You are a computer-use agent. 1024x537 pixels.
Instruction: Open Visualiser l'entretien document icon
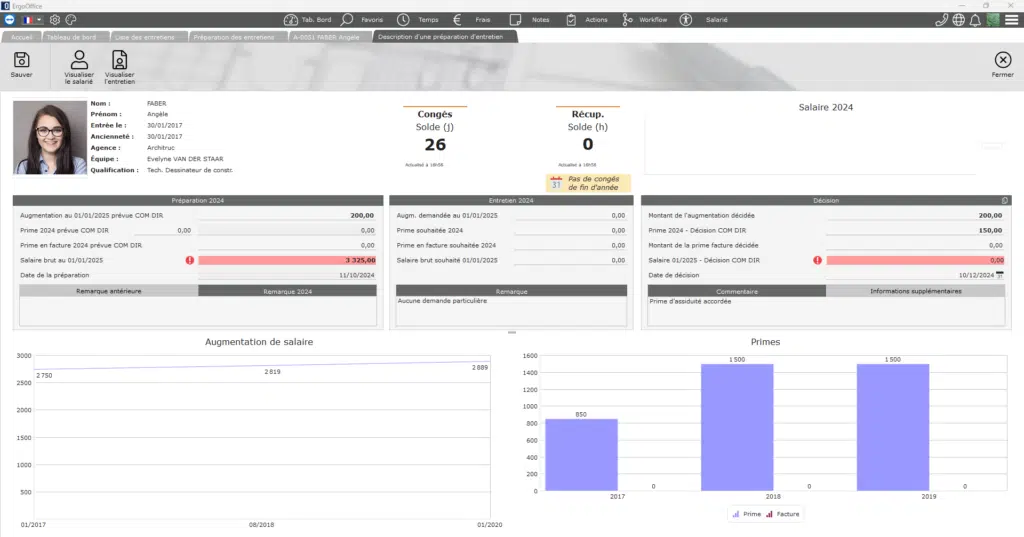pos(119,60)
